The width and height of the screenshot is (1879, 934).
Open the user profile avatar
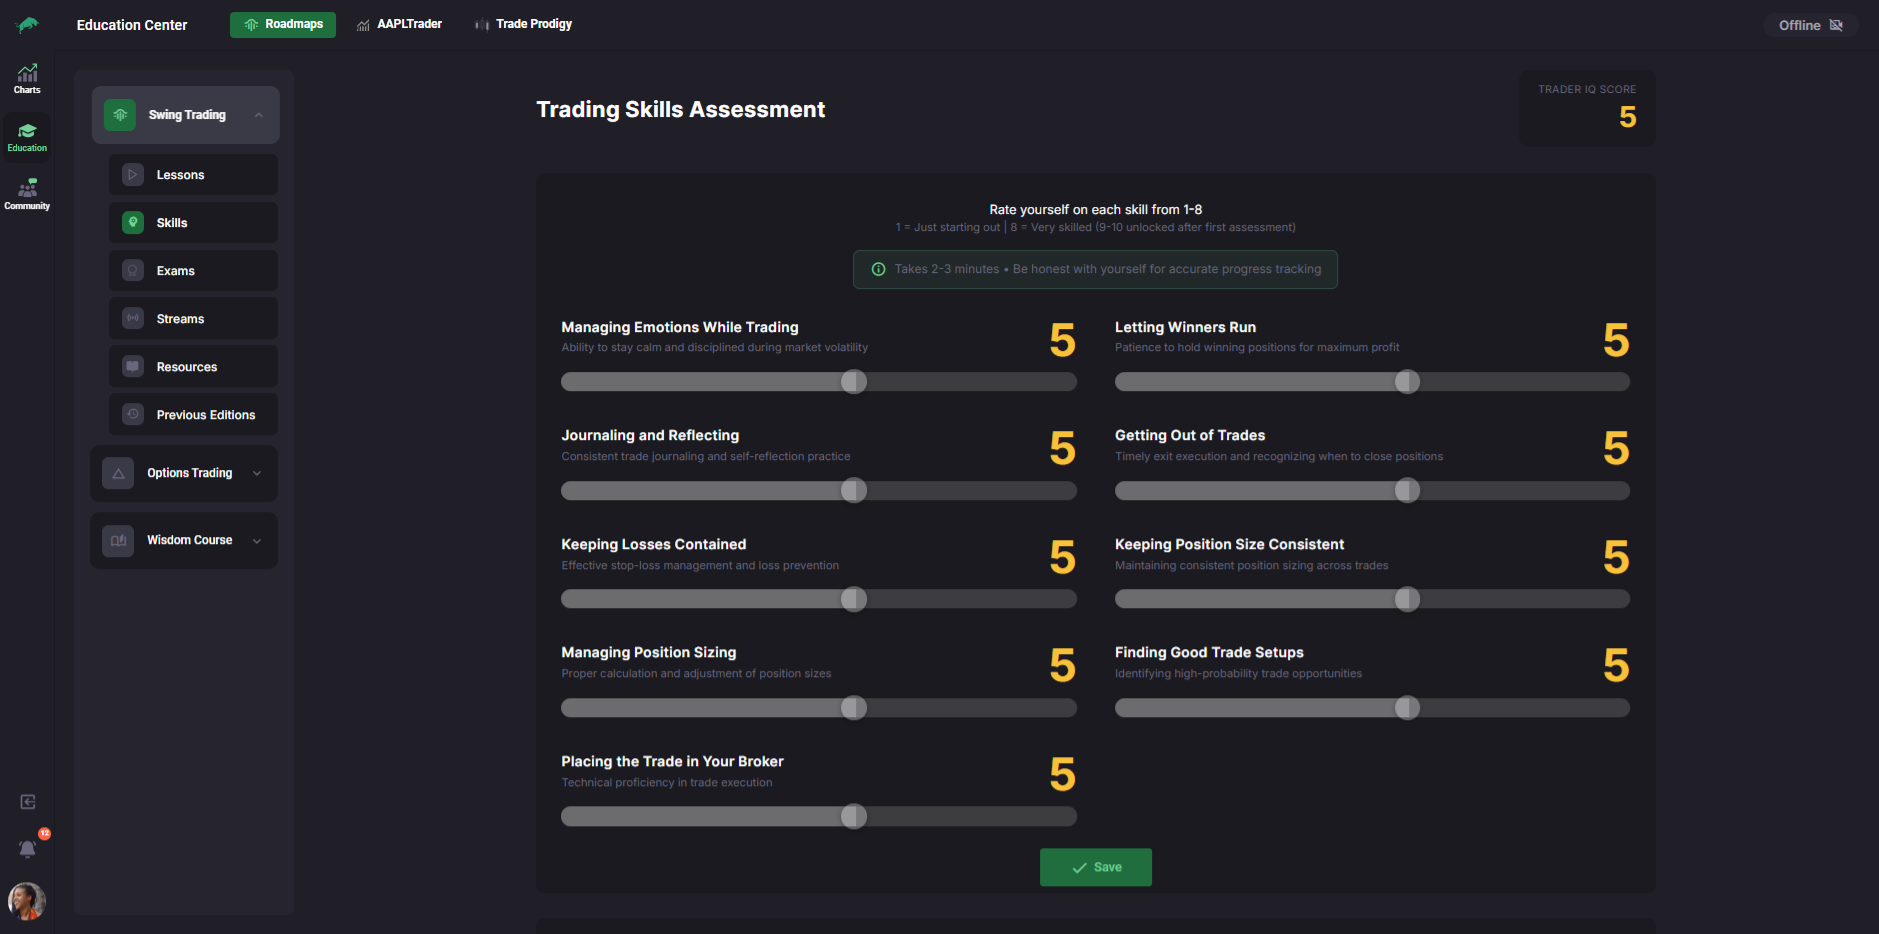click(x=27, y=901)
